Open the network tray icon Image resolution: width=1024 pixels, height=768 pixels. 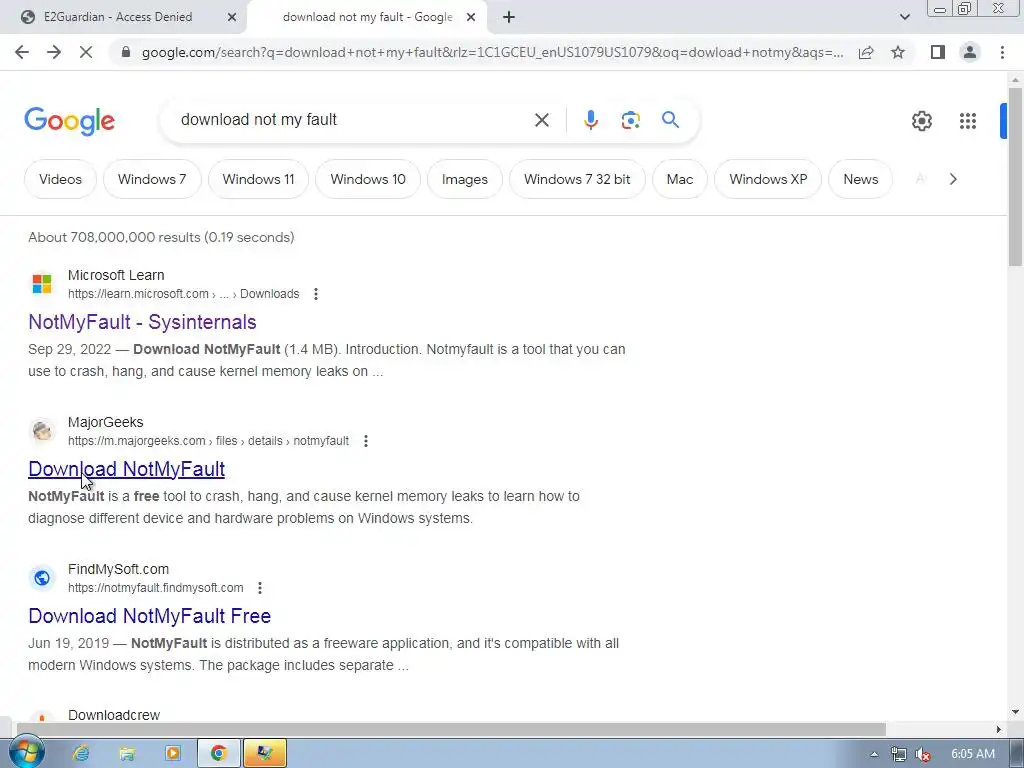tap(899, 754)
